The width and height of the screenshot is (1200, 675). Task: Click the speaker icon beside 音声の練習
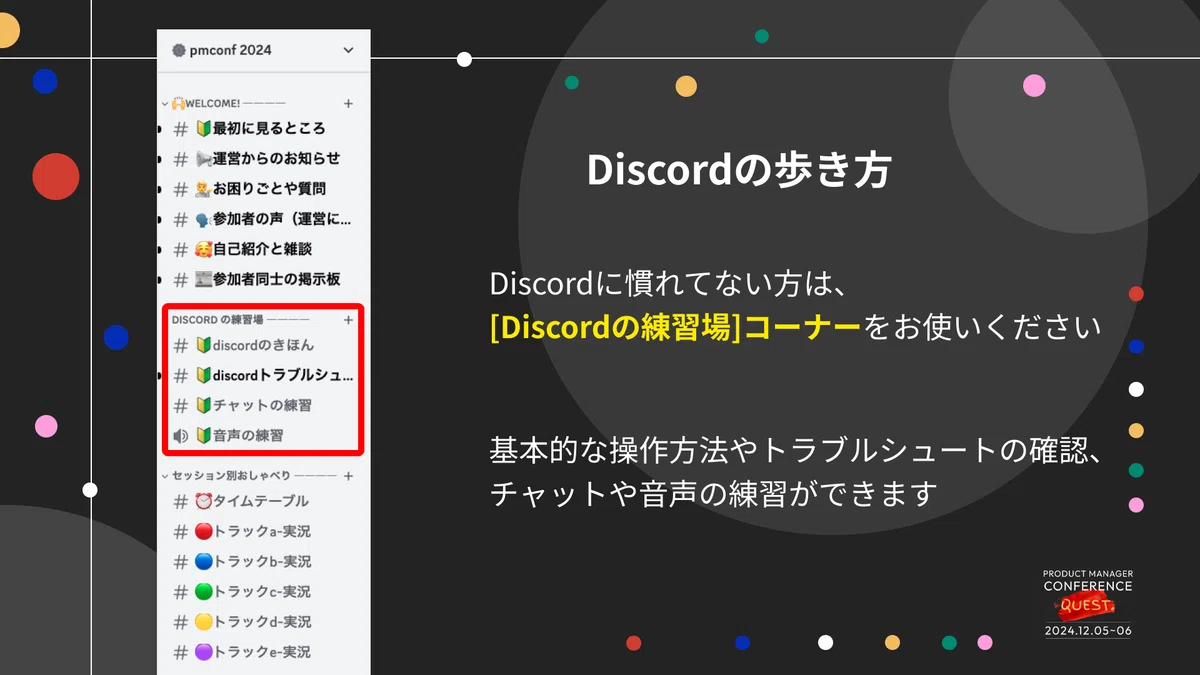180,436
